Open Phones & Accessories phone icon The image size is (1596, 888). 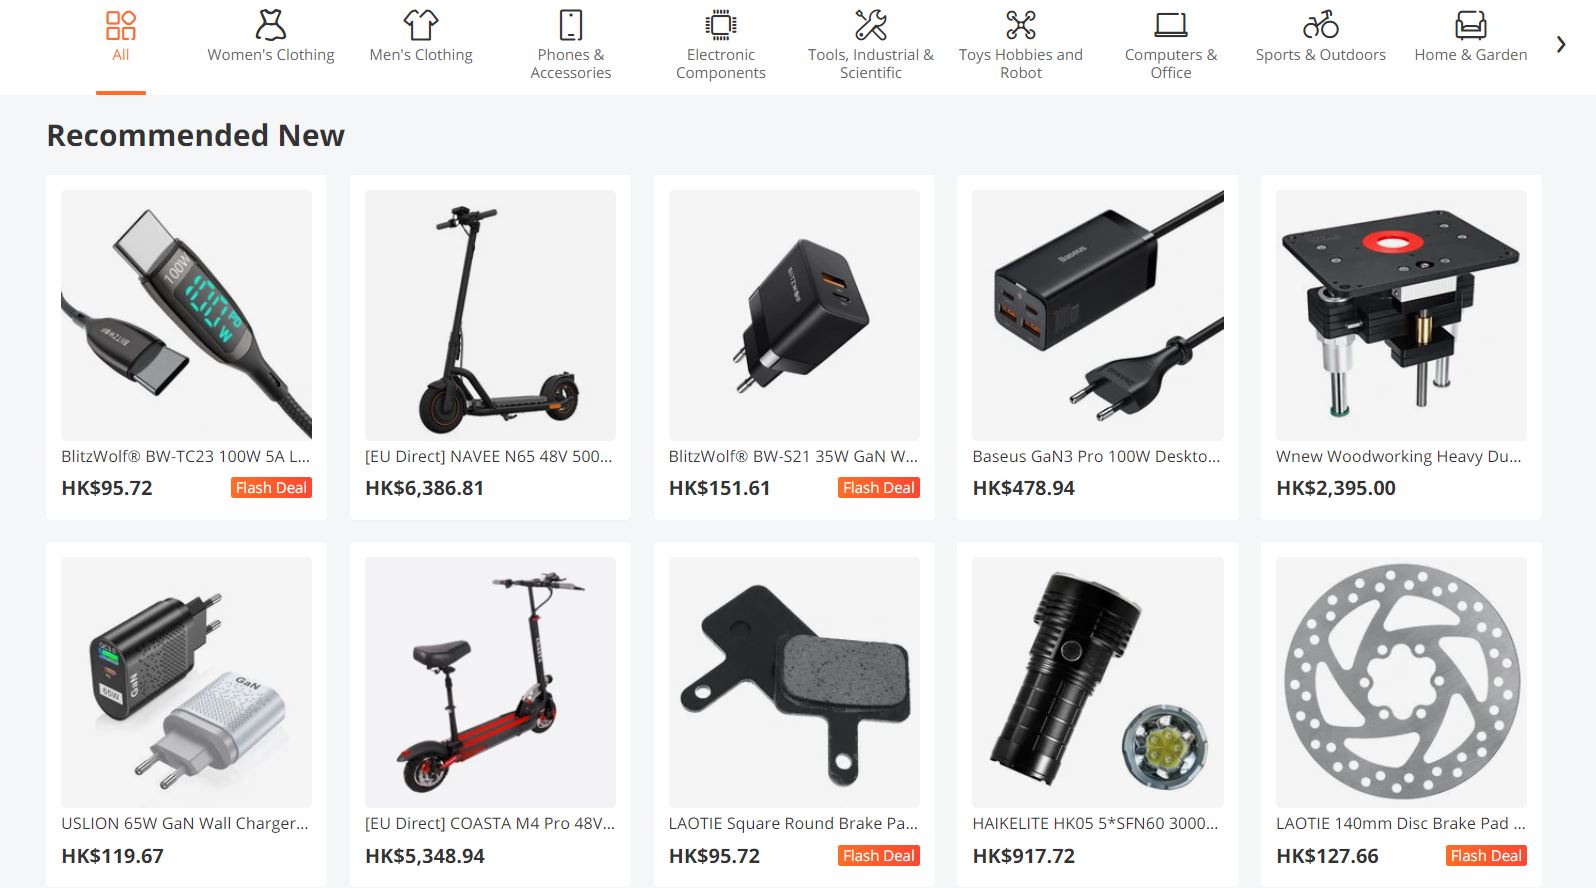(x=571, y=25)
